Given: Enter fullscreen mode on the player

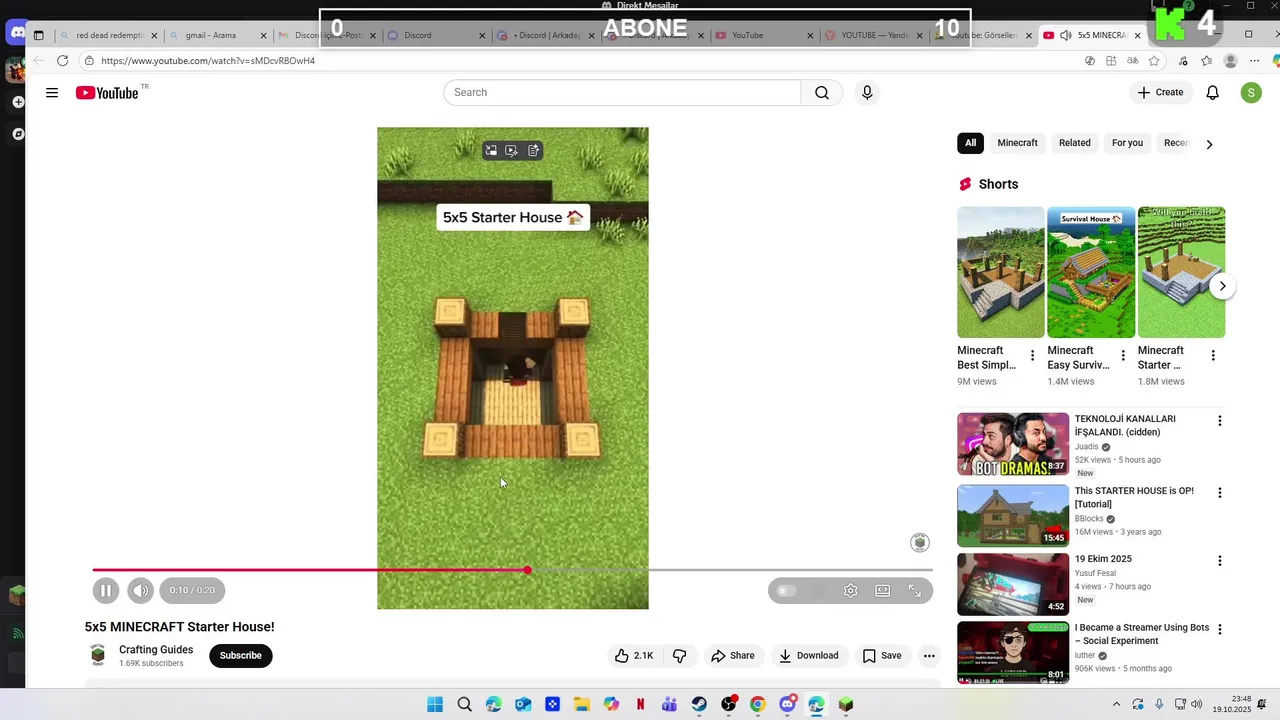Looking at the screenshot, I should 914,591.
